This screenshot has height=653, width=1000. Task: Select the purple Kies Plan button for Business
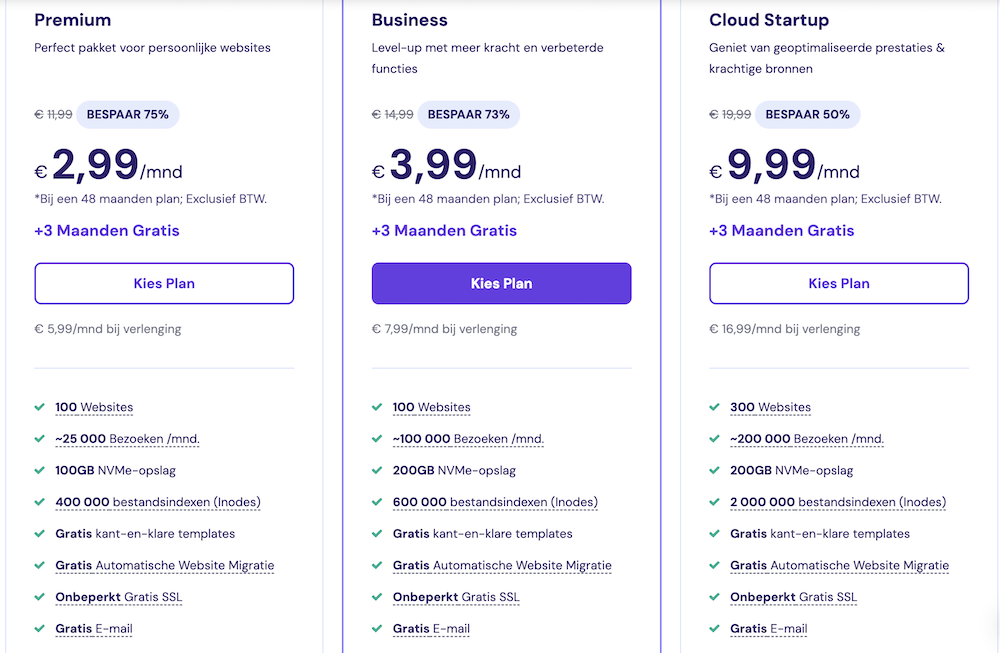(501, 283)
